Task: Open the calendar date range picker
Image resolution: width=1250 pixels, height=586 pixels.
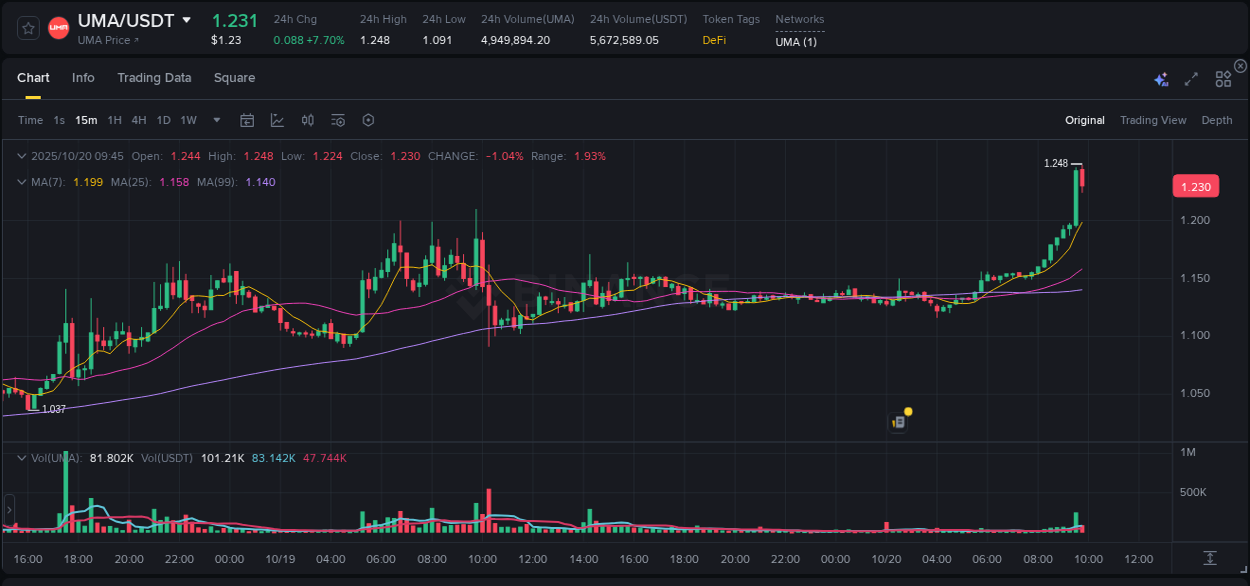Action: [247, 119]
